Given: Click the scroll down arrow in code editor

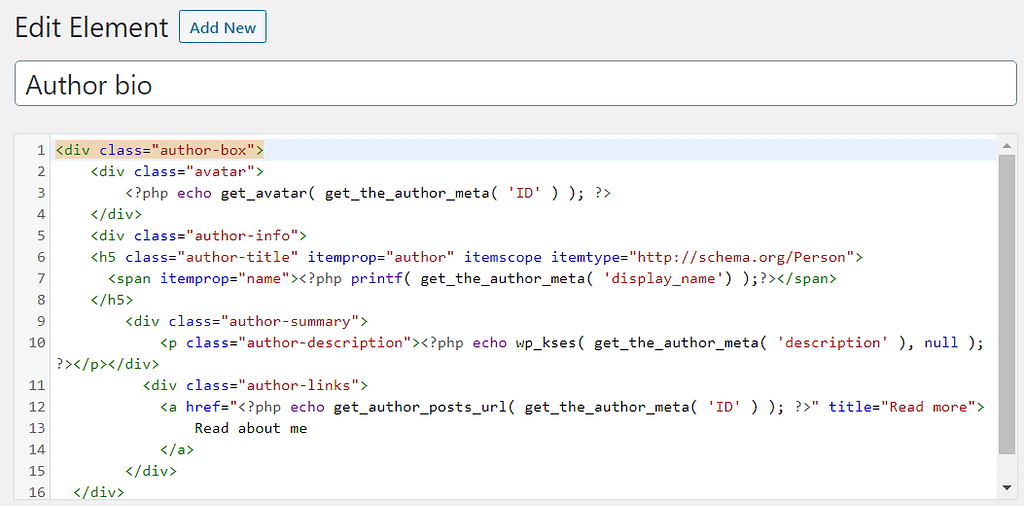Looking at the screenshot, I should click(1006, 488).
